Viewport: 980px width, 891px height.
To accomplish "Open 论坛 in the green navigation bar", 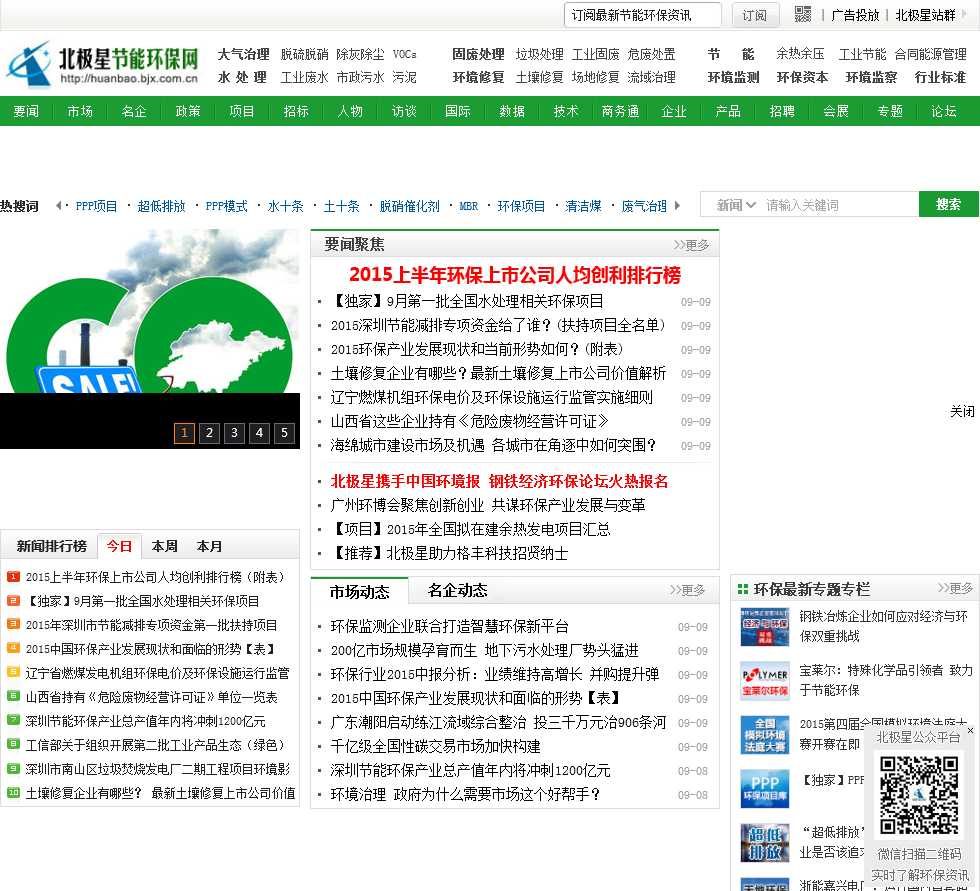I will 944,111.
